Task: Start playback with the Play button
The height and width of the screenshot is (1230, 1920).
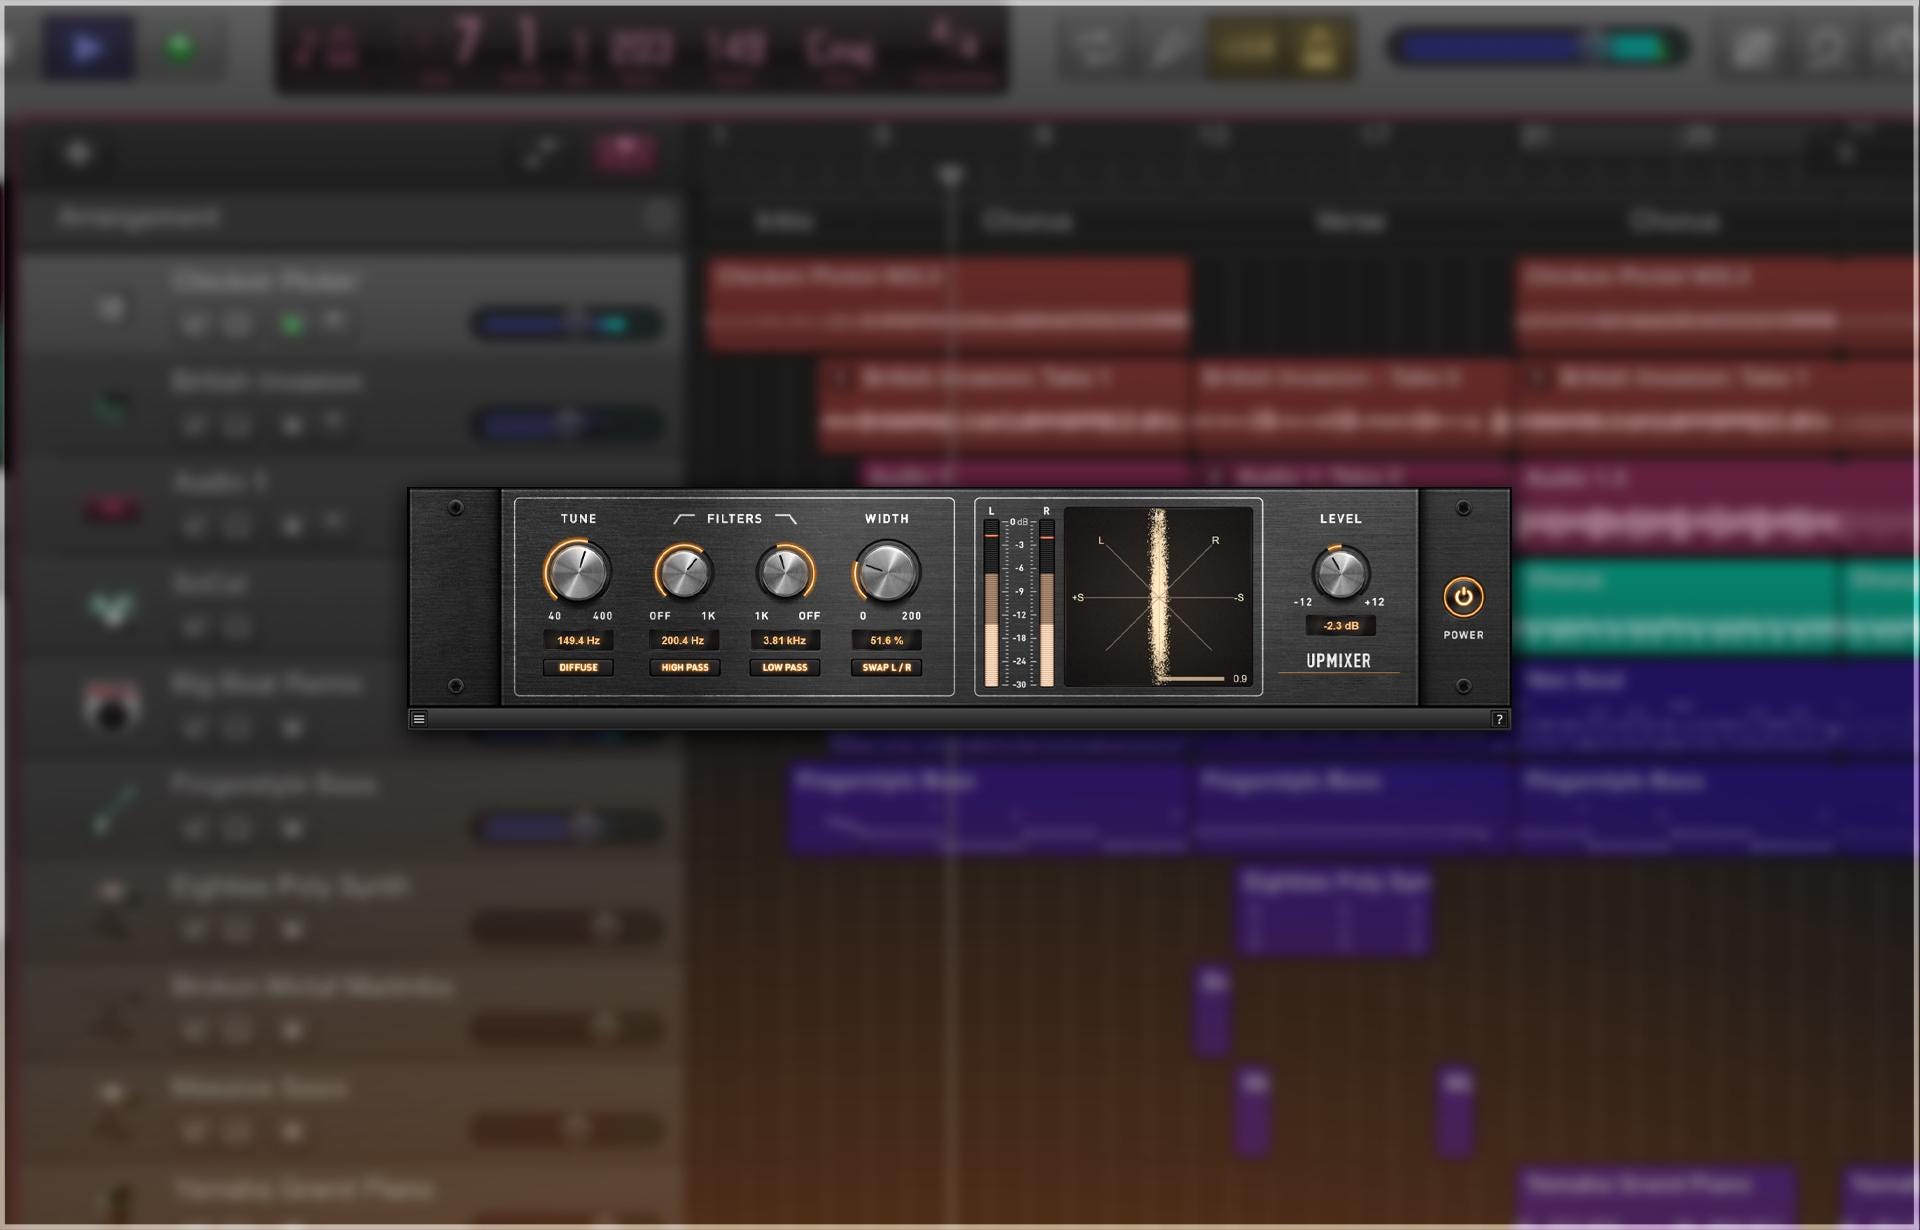Action: pos(88,47)
